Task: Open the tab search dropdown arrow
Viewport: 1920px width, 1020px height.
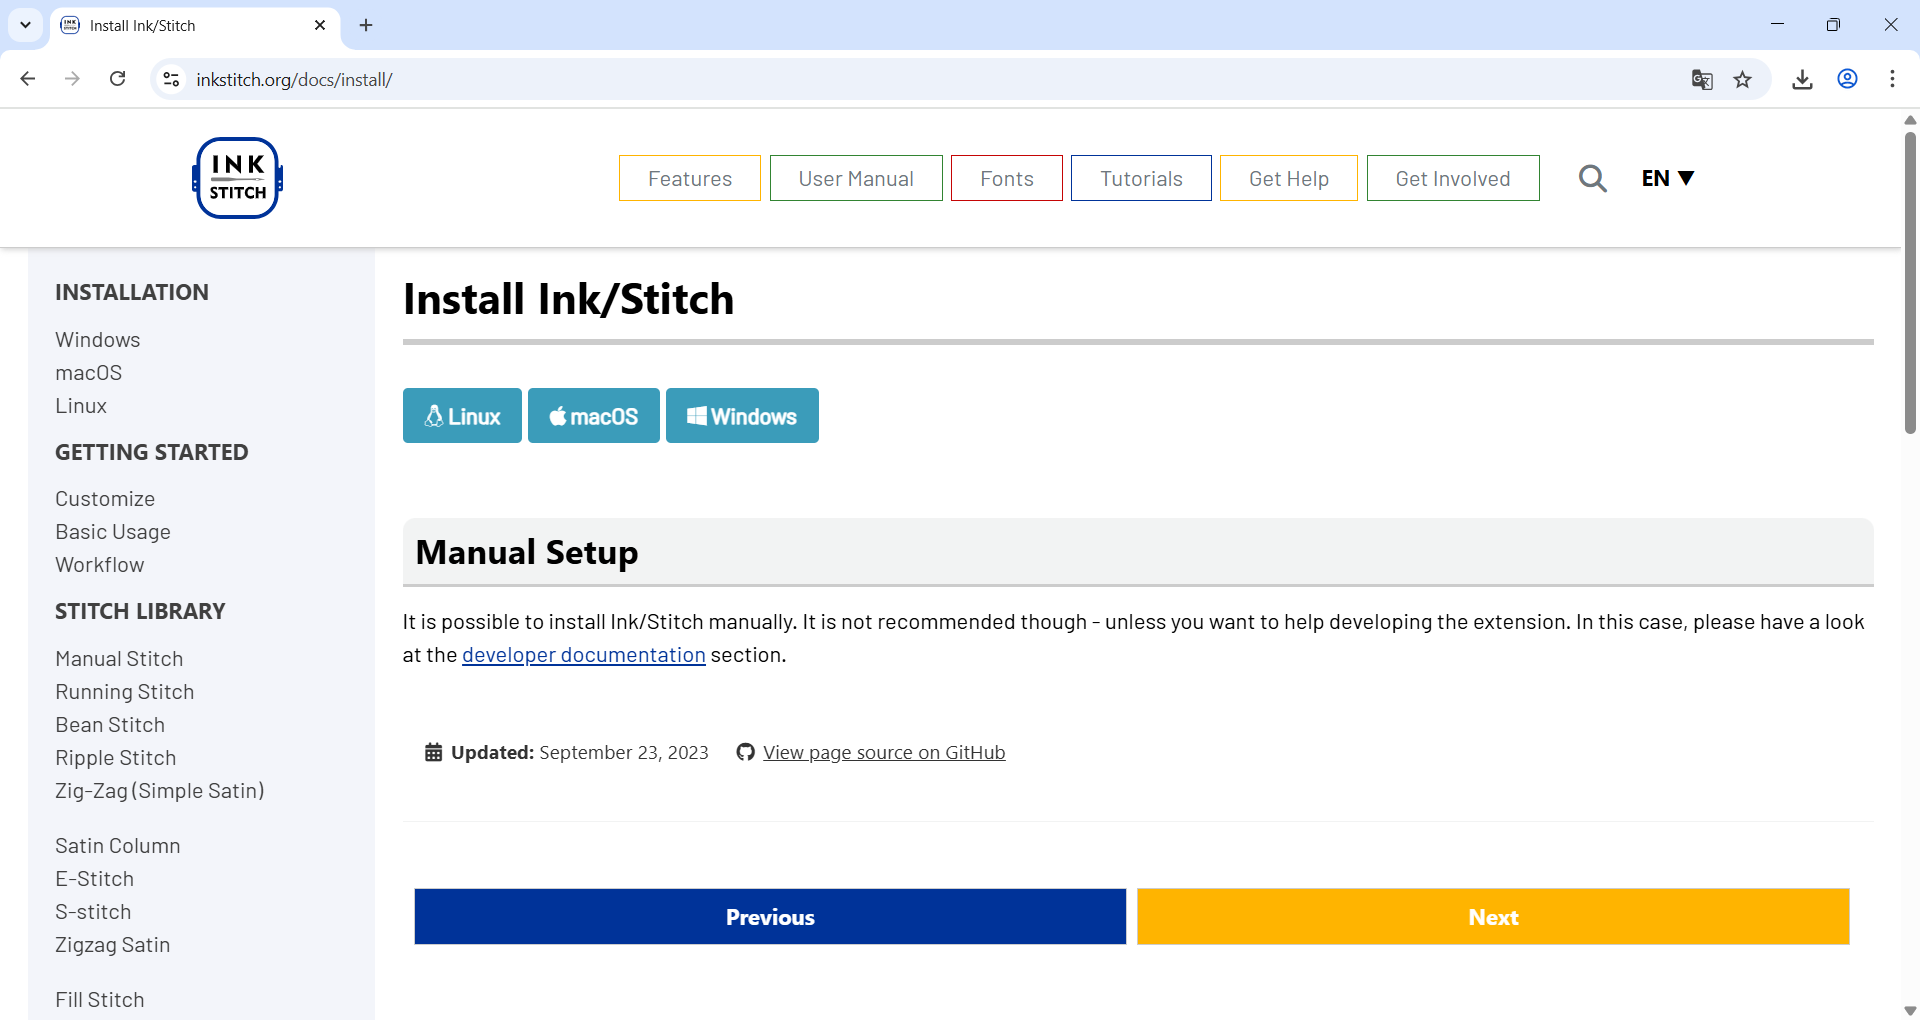Action: tap(25, 25)
